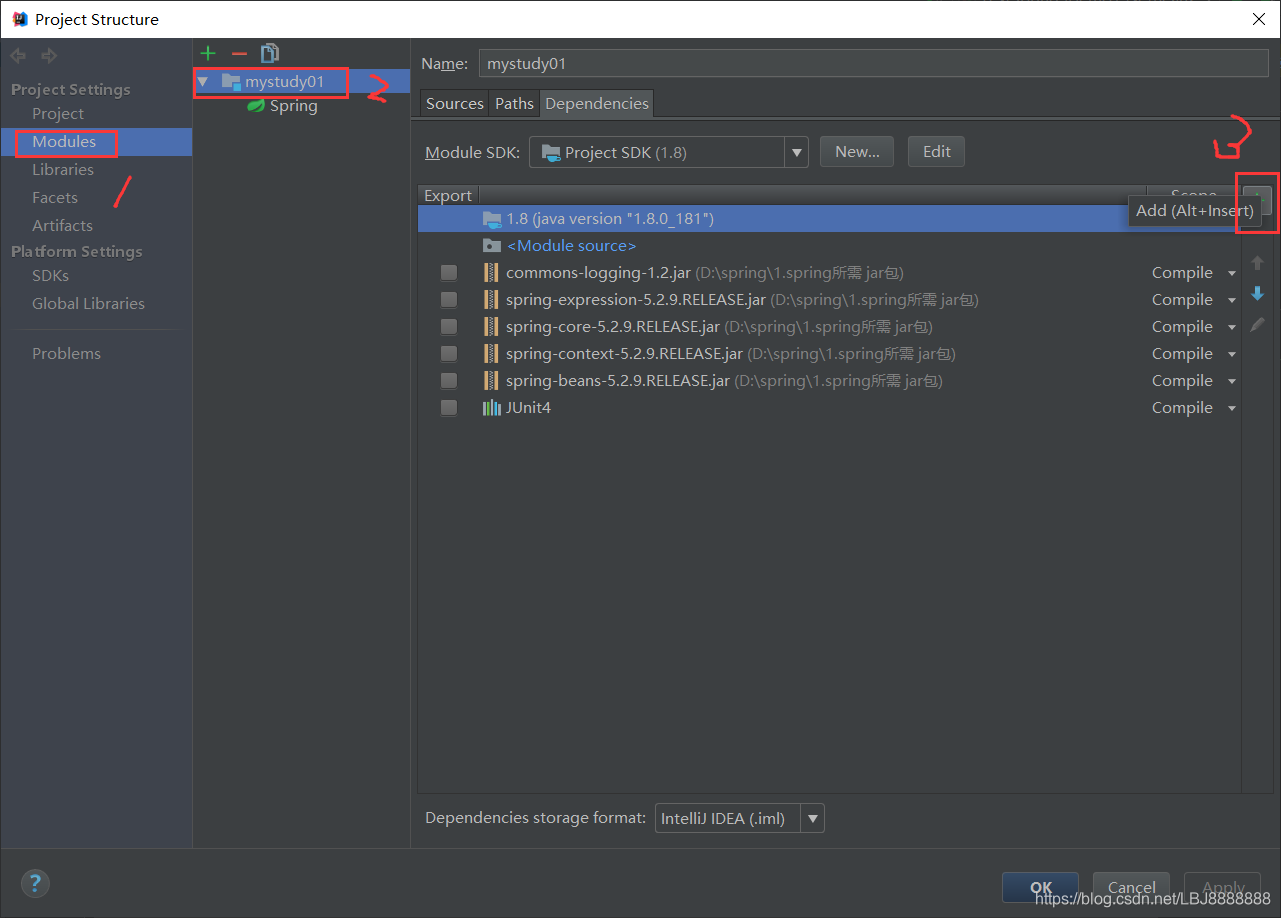Screen dimensions: 1281x918
Task: Click the spring-context jar archive icon
Action: click(x=491, y=353)
